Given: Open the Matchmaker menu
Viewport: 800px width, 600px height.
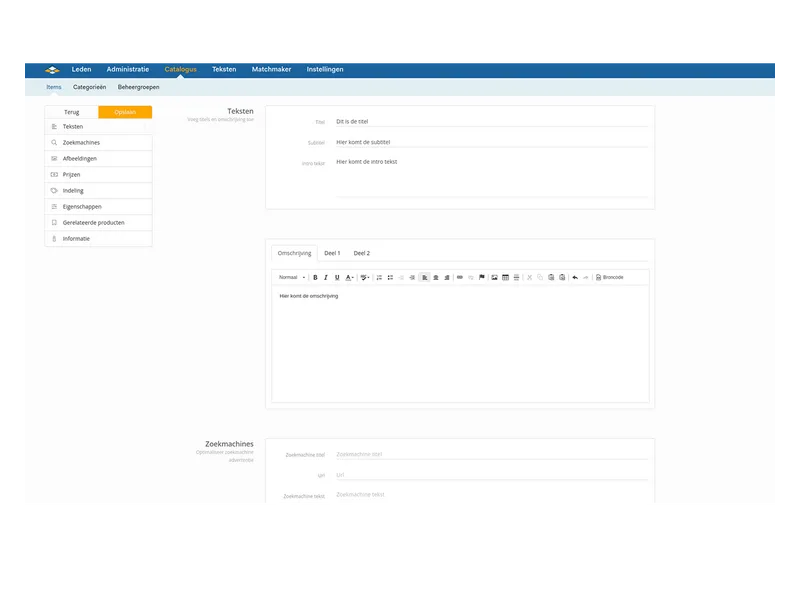Looking at the screenshot, I should (271, 69).
